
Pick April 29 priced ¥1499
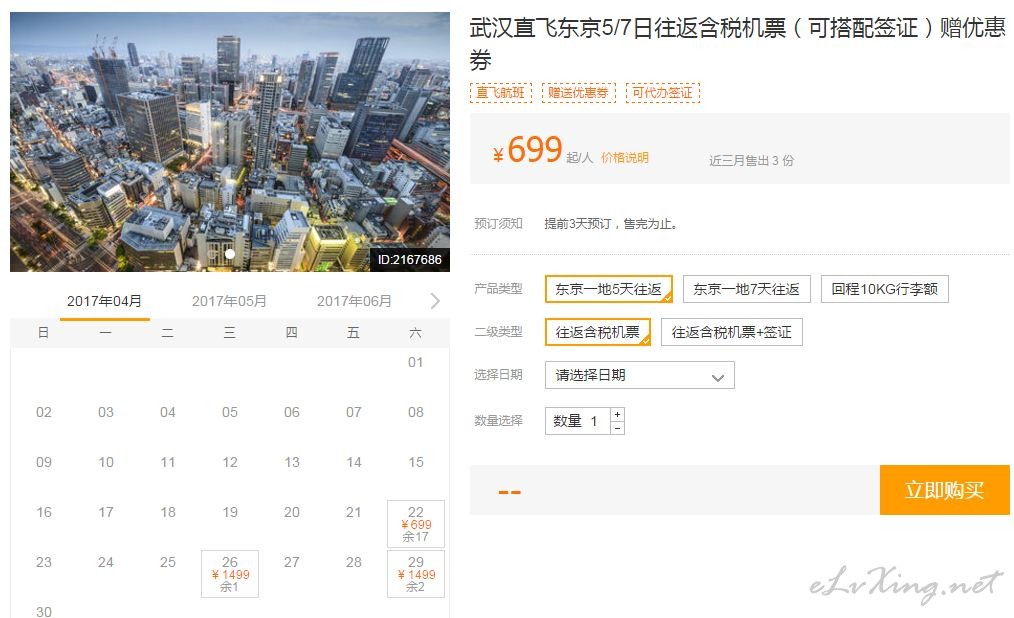coord(416,573)
